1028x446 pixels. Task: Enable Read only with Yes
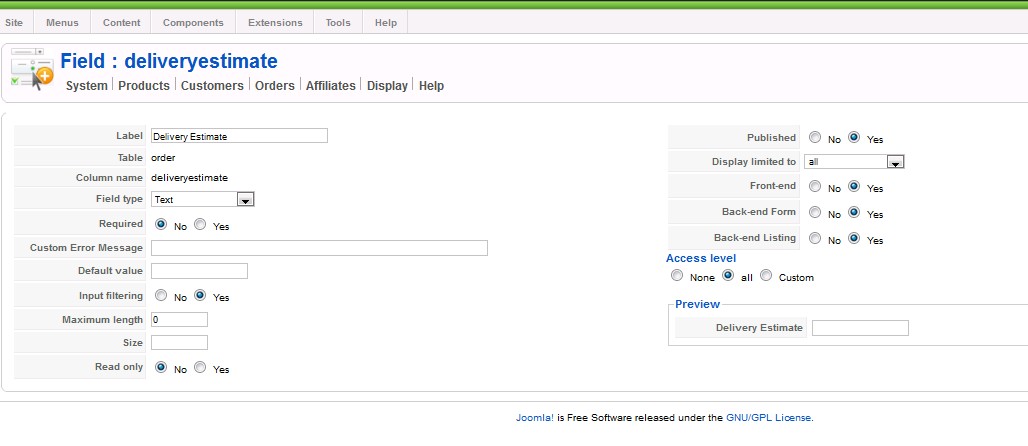tap(200, 368)
